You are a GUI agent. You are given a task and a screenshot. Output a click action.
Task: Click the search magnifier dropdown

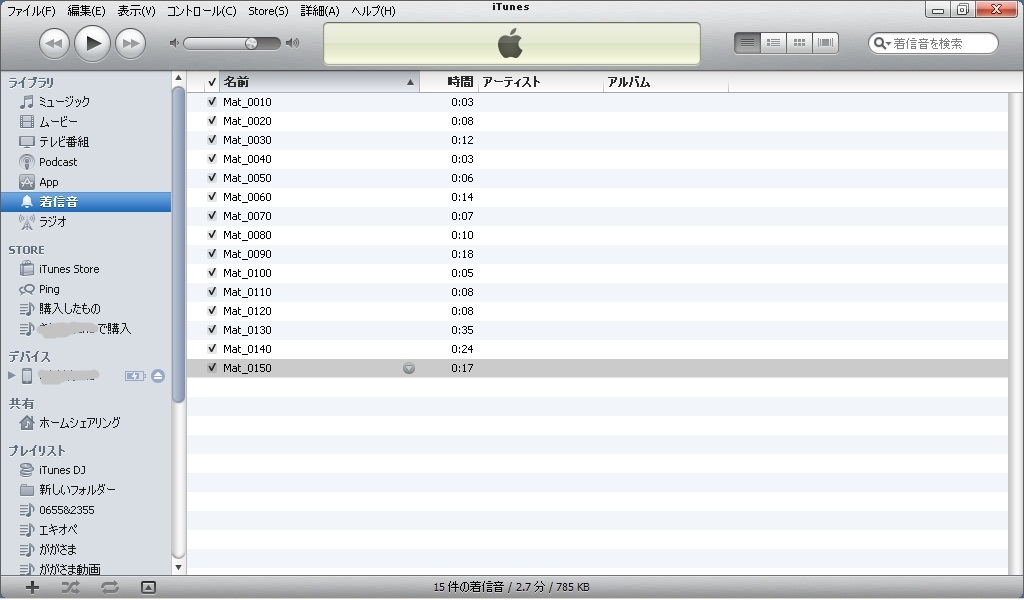882,44
